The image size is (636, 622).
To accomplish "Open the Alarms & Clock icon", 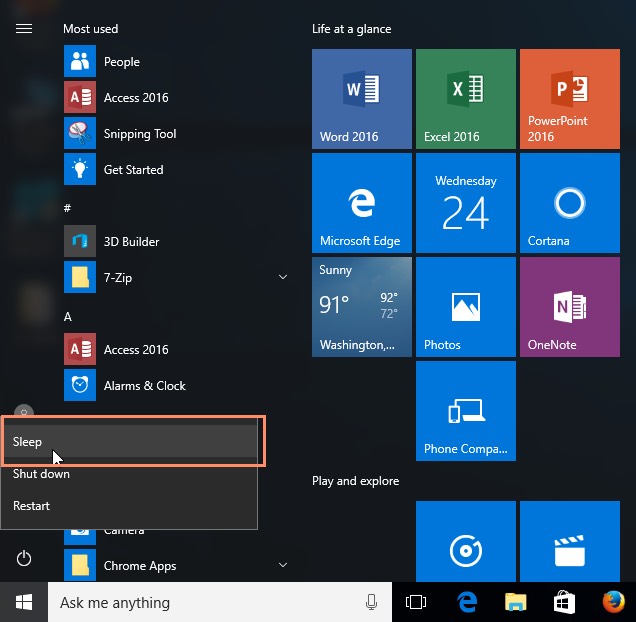I will pos(80,385).
